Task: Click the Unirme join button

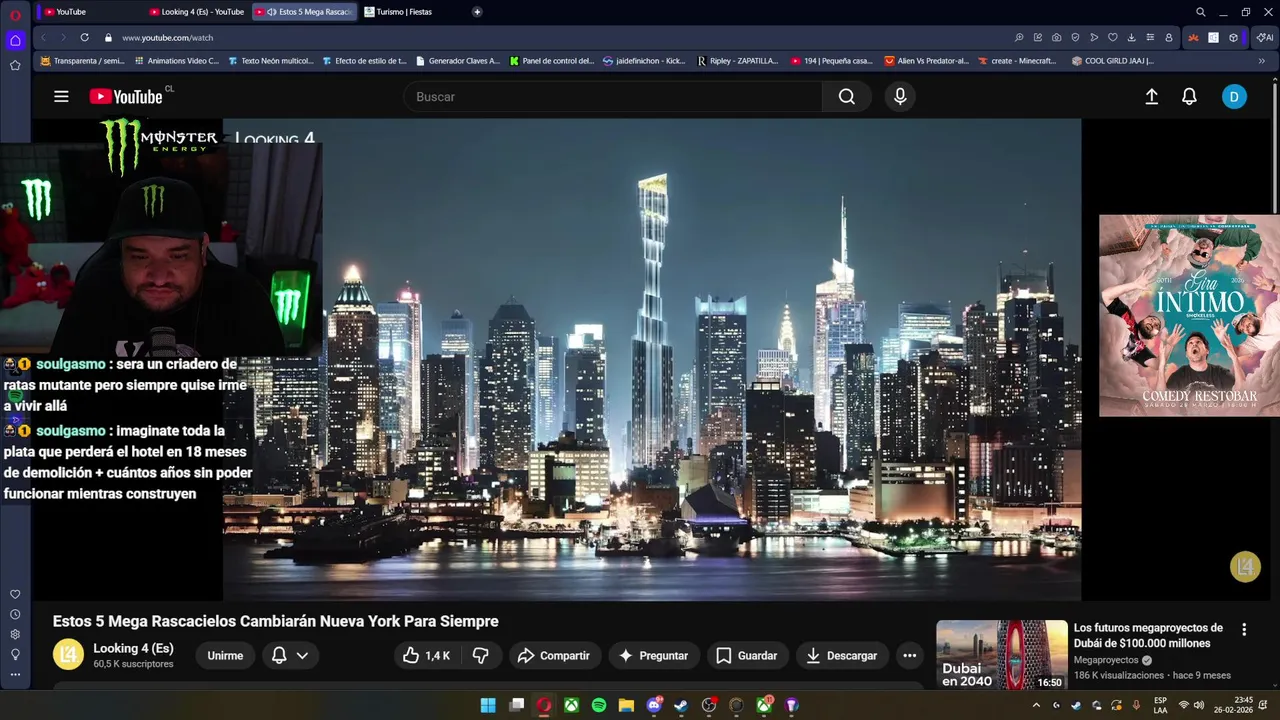Action: tap(225, 656)
